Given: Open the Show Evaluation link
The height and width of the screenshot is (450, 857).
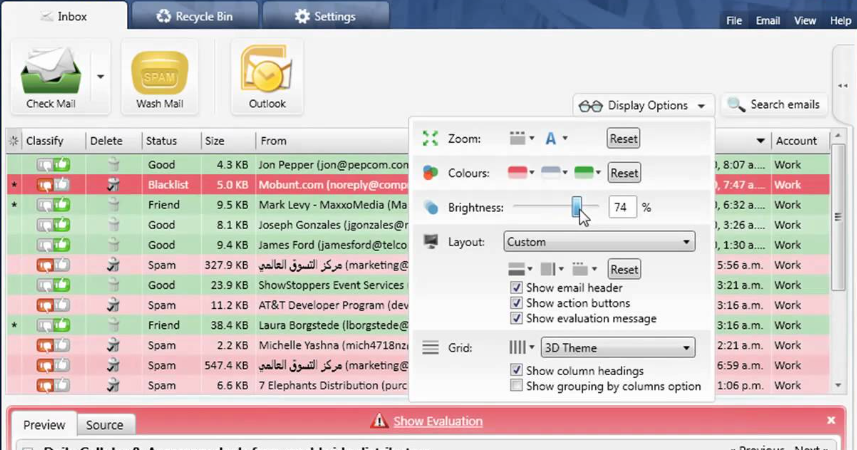Looking at the screenshot, I should click(438, 421).
